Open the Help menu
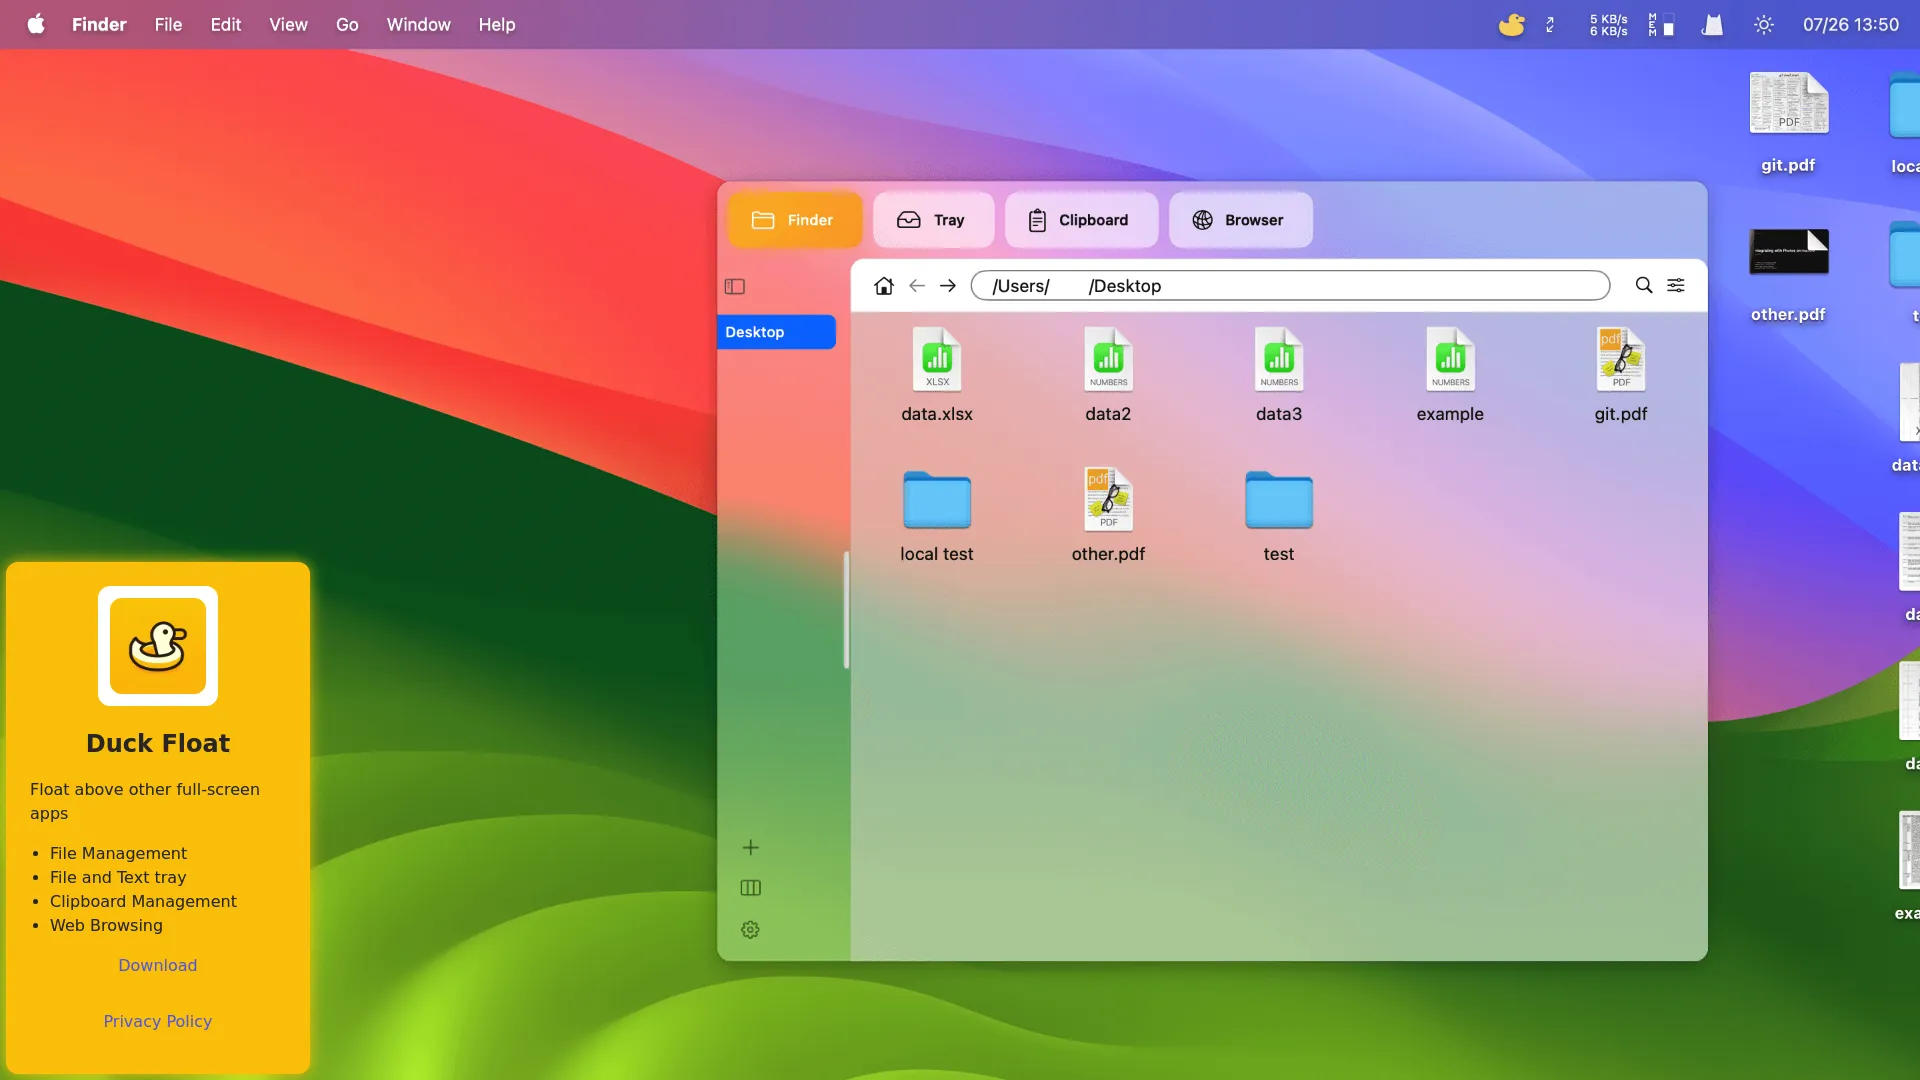This screenshot has width=1920, height=1080. click(496, 24)
